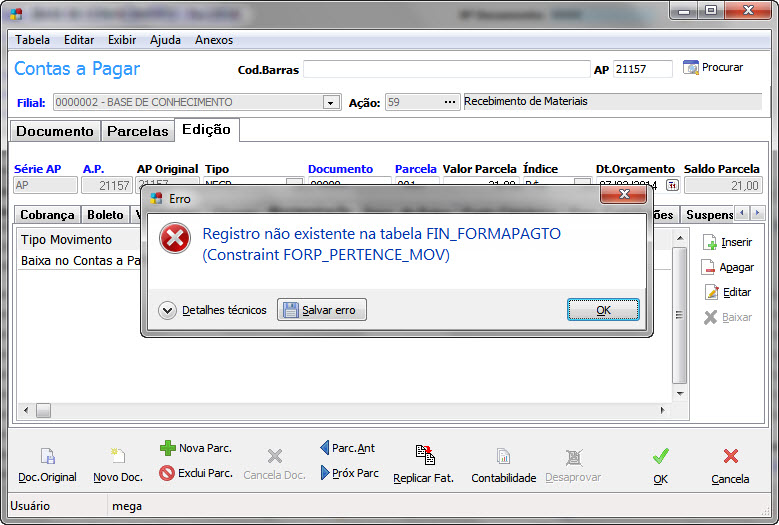Open Replicar Fat. tool
Image resolution: width=779 pixels, height=525 pixels.
coord(423,457)
